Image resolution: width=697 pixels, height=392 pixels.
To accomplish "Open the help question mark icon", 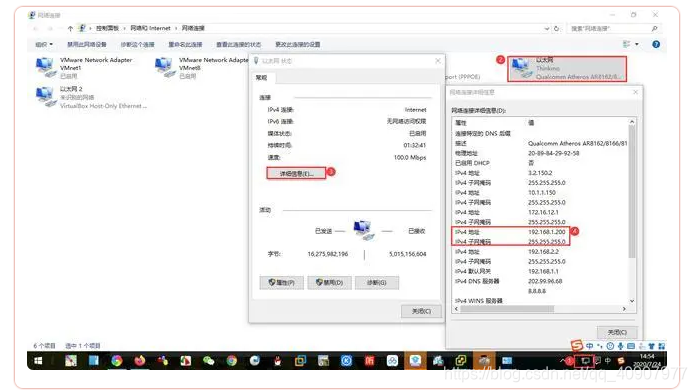I will click(x=656, y=44).
